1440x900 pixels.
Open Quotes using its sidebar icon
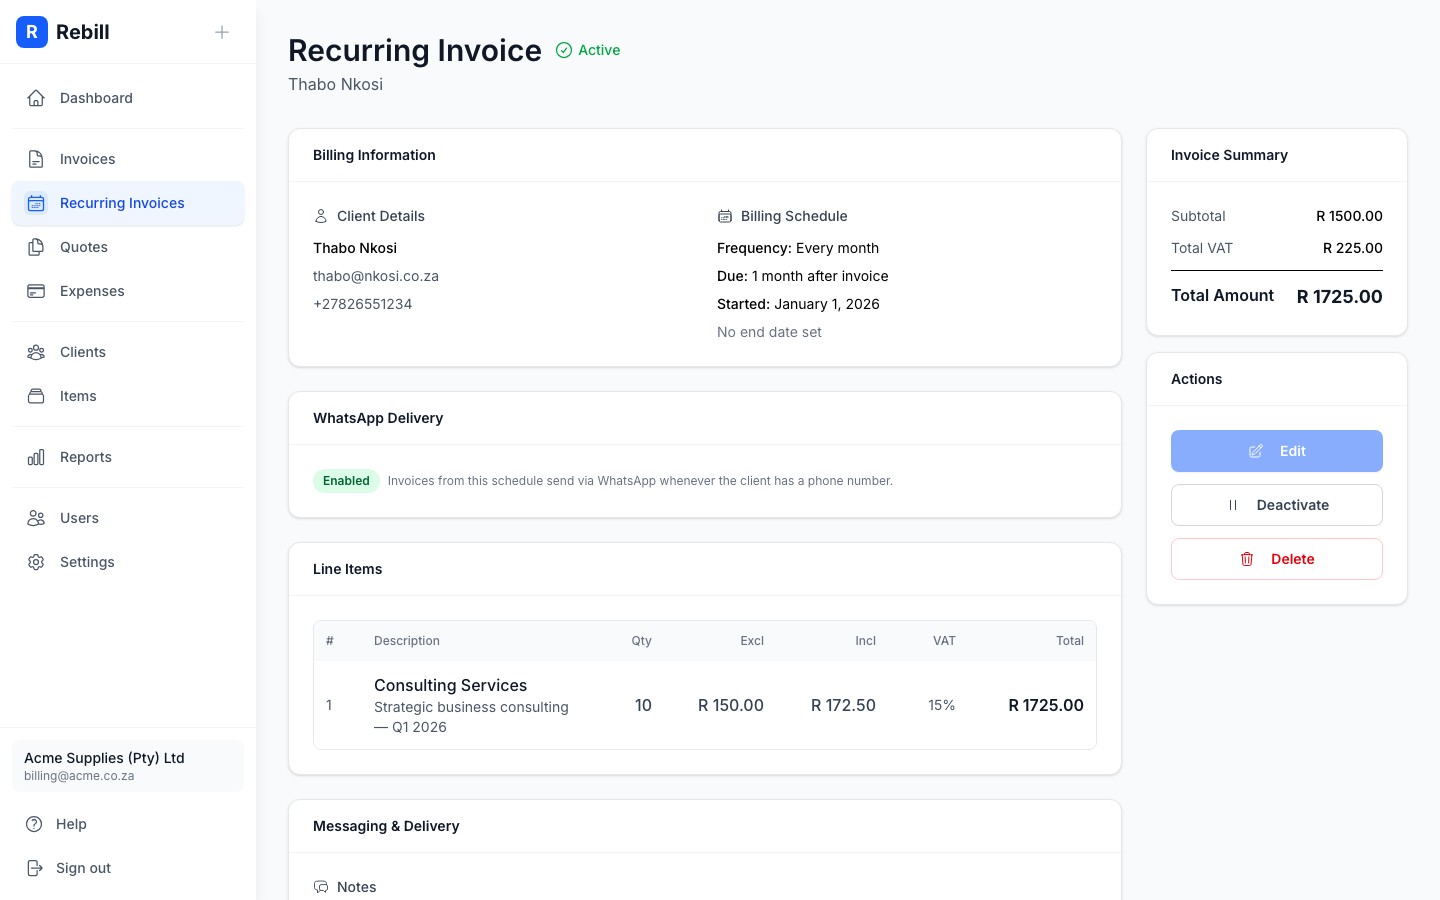point(37,247)
